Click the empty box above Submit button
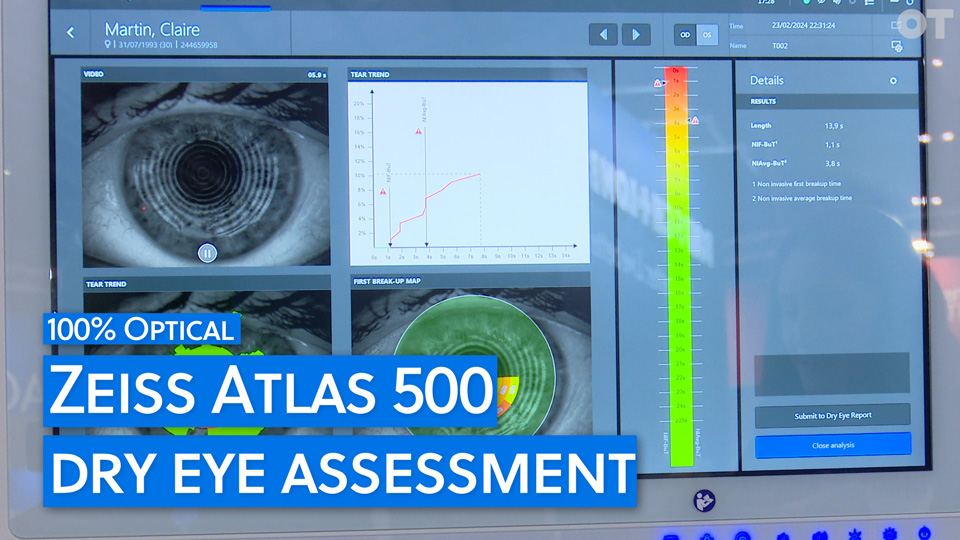The image size is (960, 540). [x=832, y=373]
